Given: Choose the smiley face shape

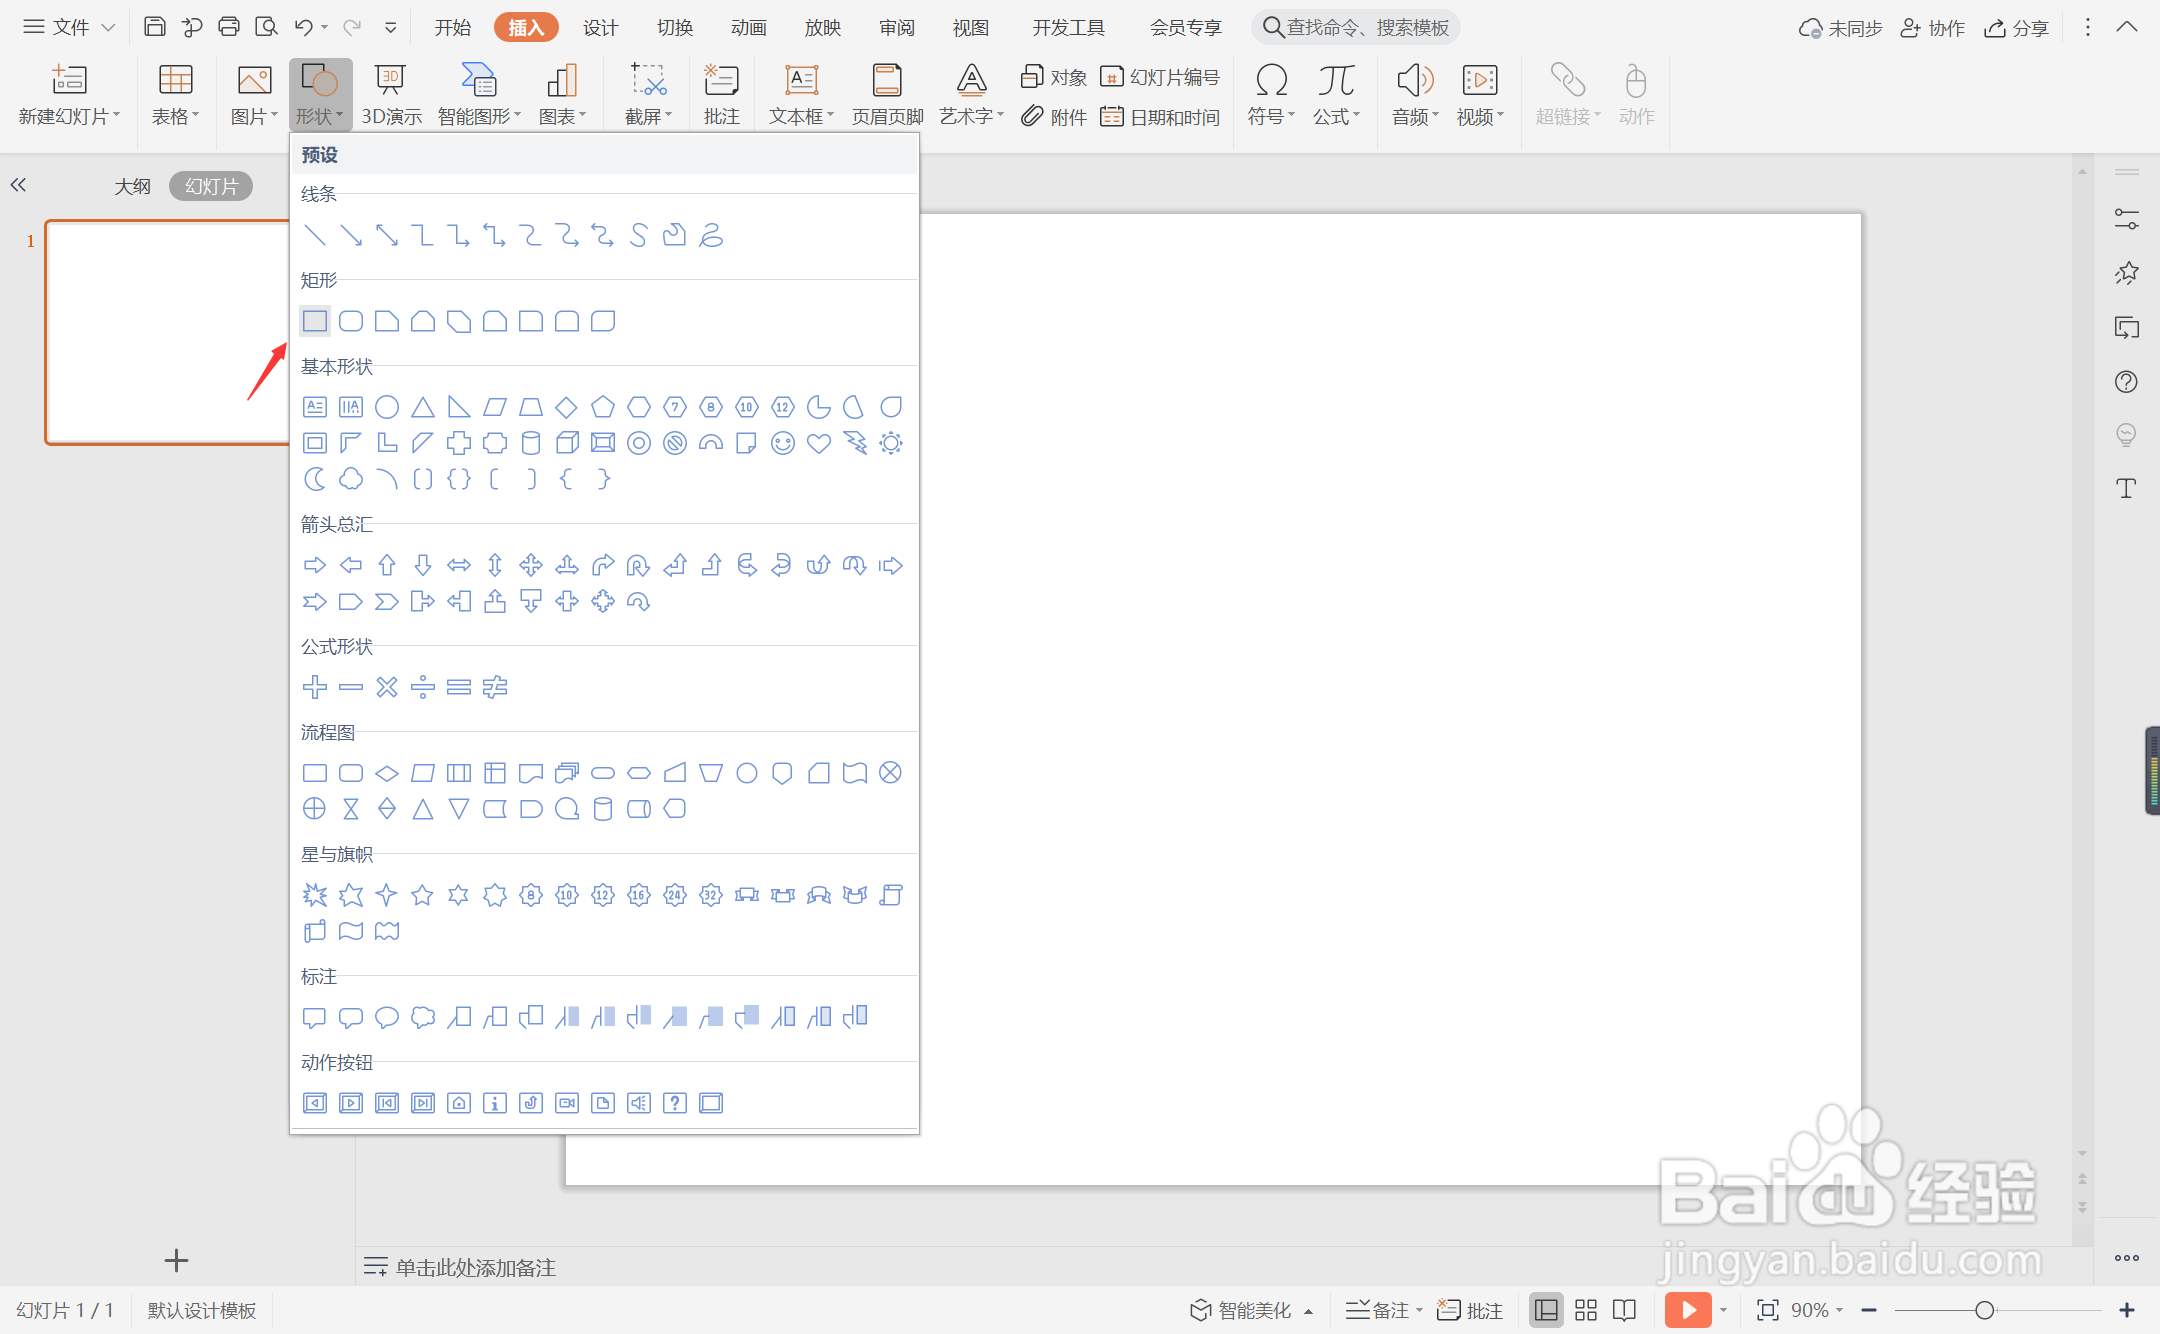Looking at the screenshot, I should tap(783, 443).
